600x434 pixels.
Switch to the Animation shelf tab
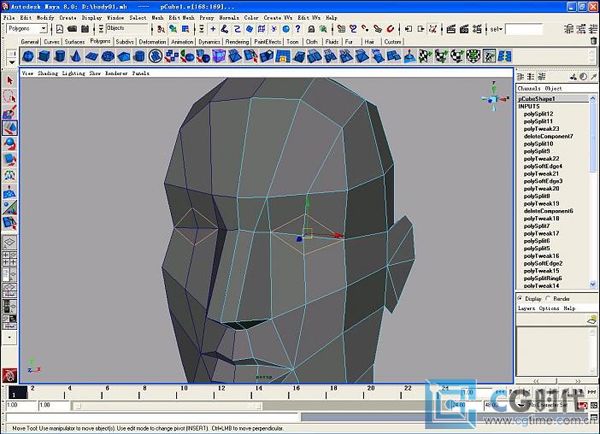(182, 41)
